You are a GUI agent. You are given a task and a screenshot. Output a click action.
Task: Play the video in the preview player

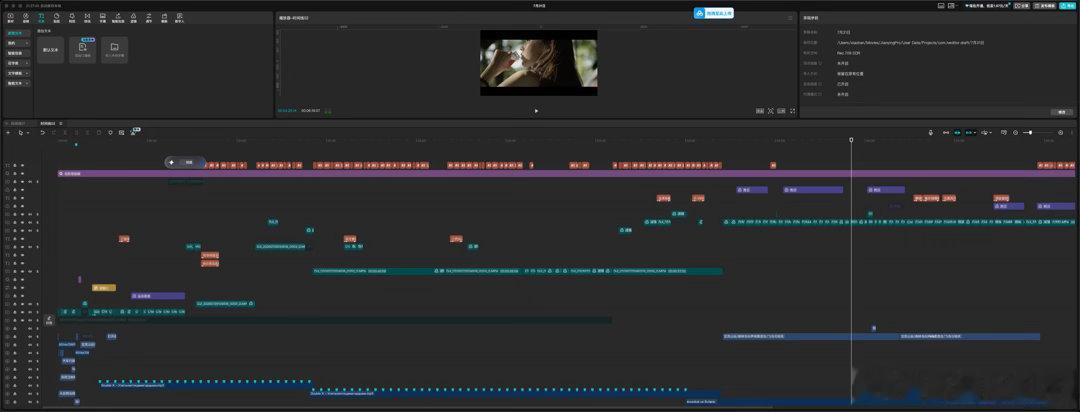(537, 111)
